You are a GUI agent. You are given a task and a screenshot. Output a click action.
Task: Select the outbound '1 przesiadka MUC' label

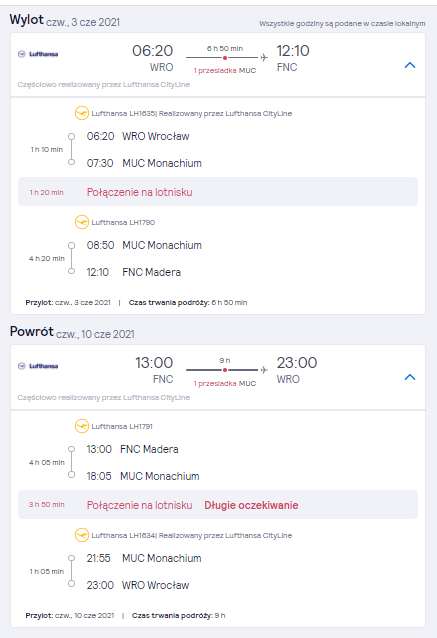(x=225, y=71)
